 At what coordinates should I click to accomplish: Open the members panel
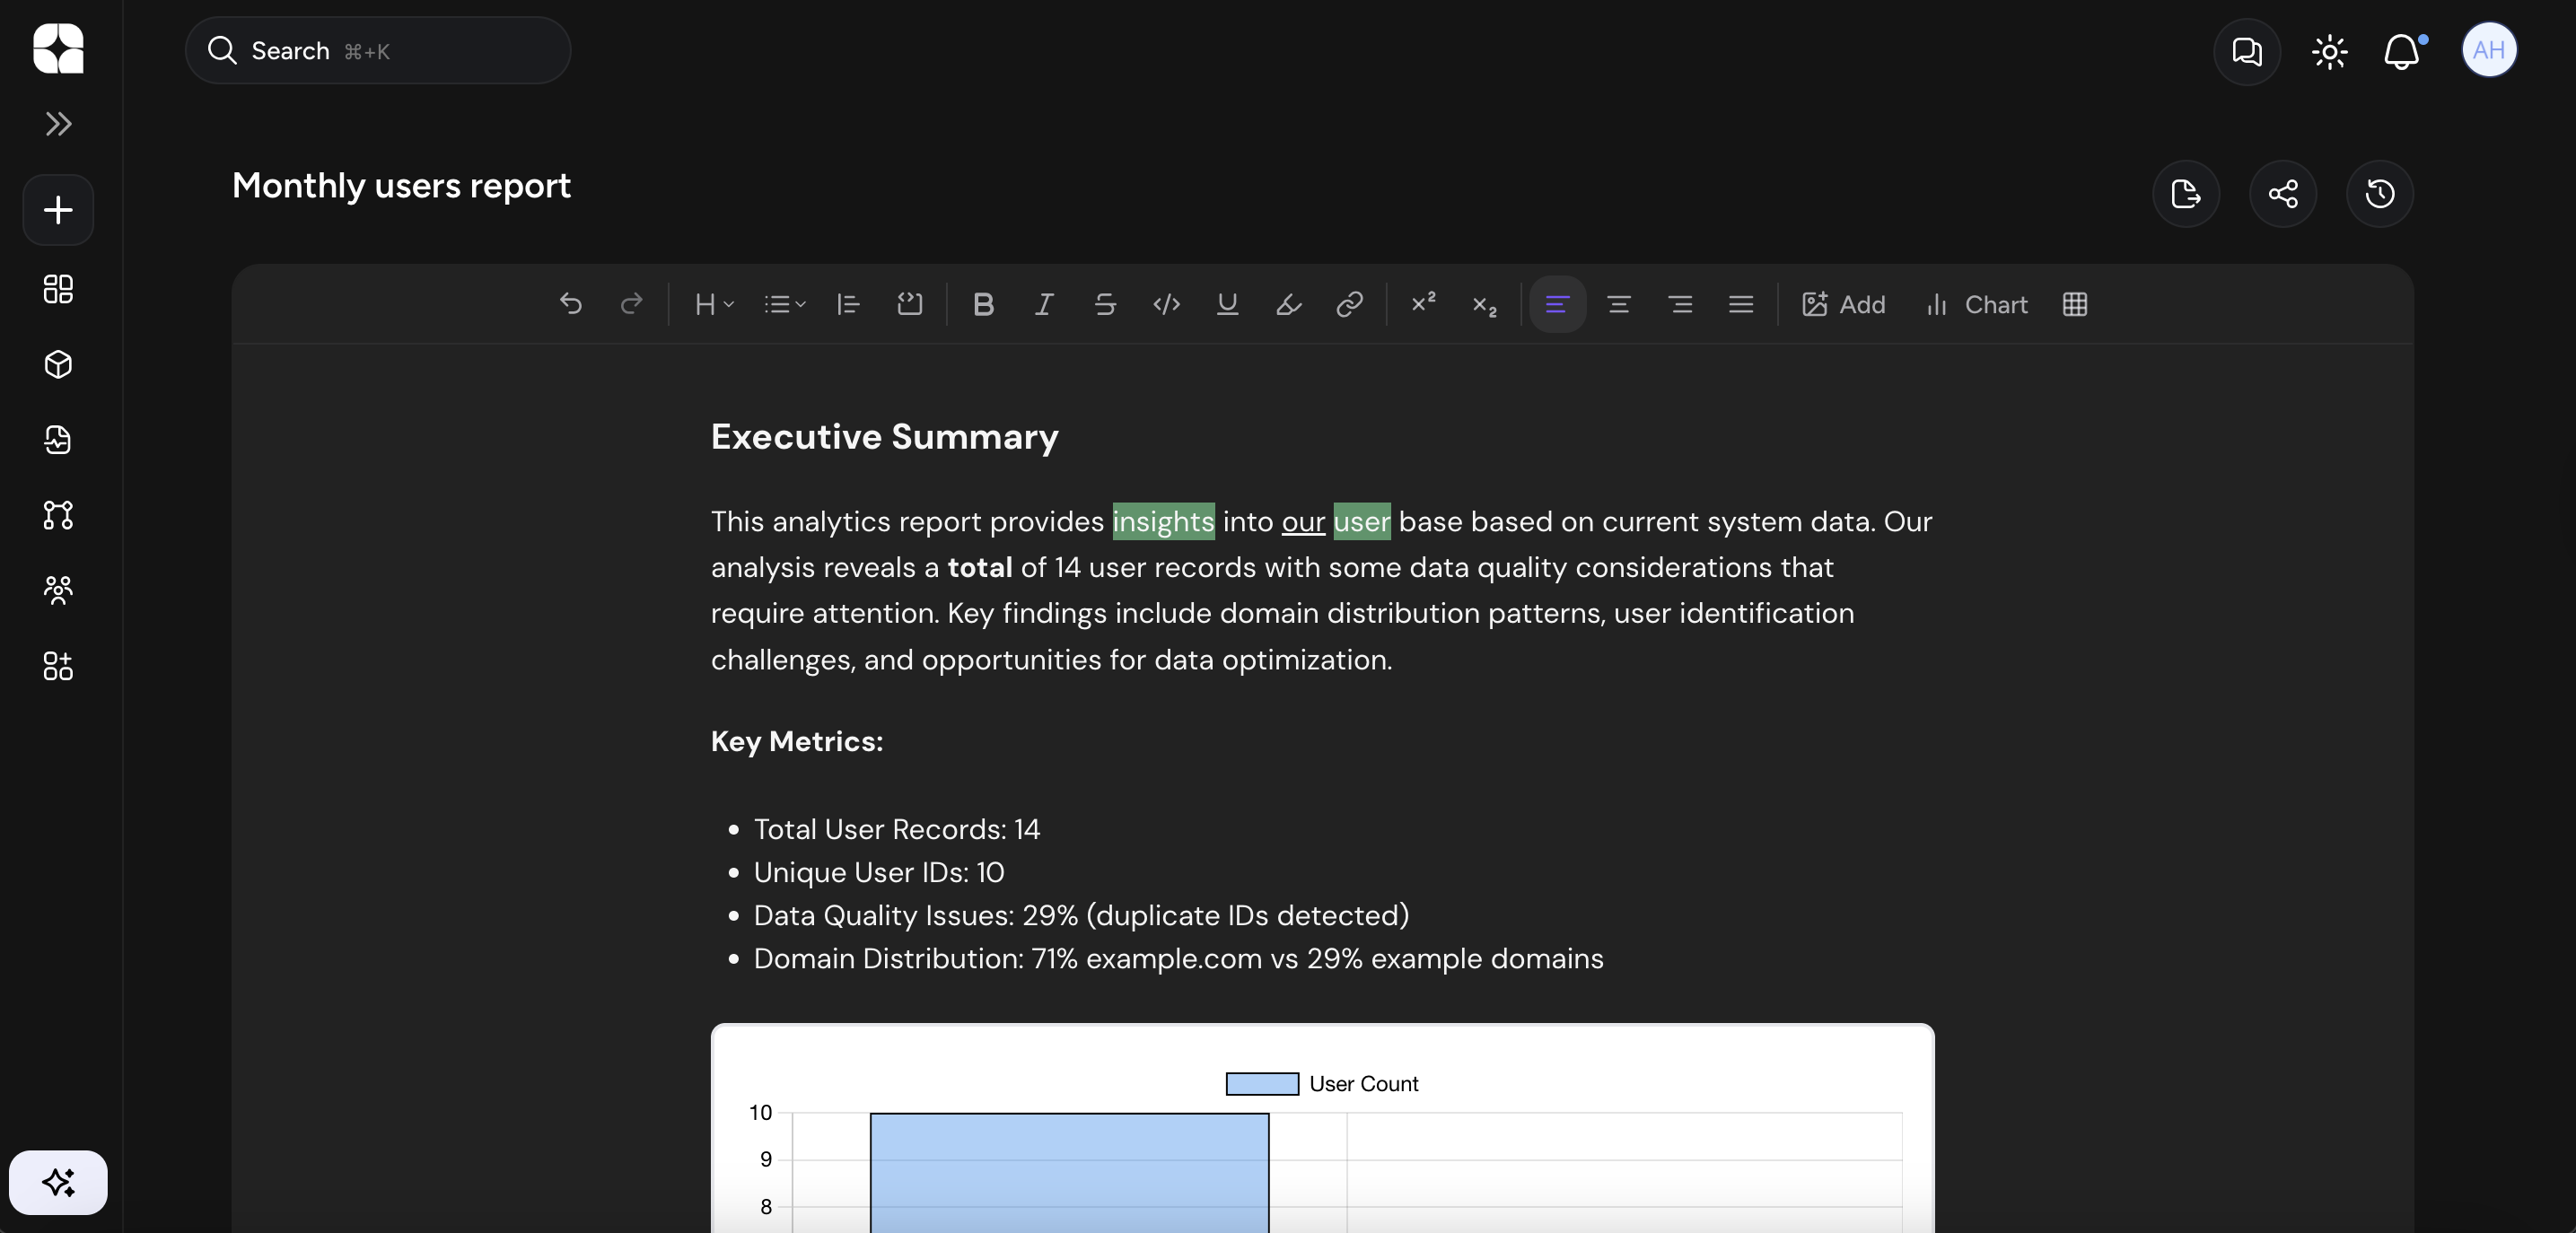pos(57,591)
